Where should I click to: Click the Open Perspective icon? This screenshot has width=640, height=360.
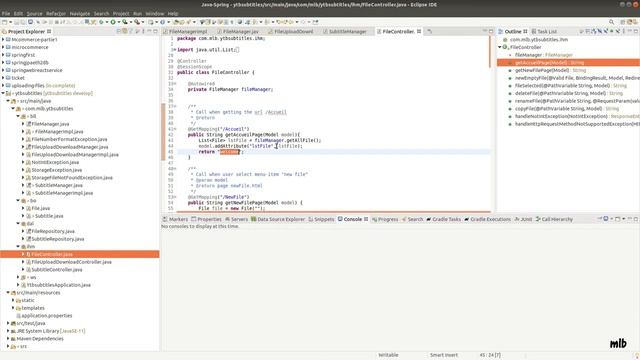(x=622, y=22)
